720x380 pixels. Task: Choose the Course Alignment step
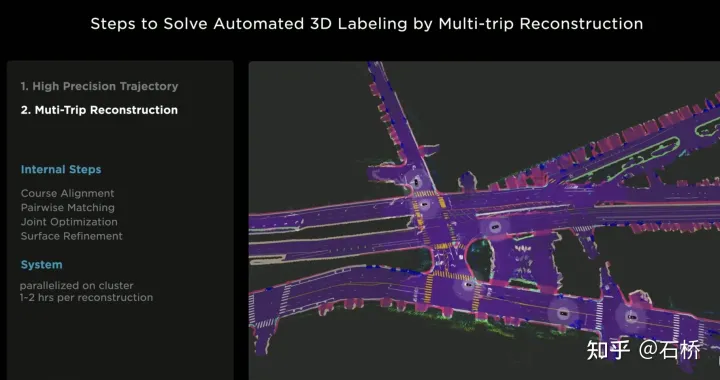(x=68, y=193)
